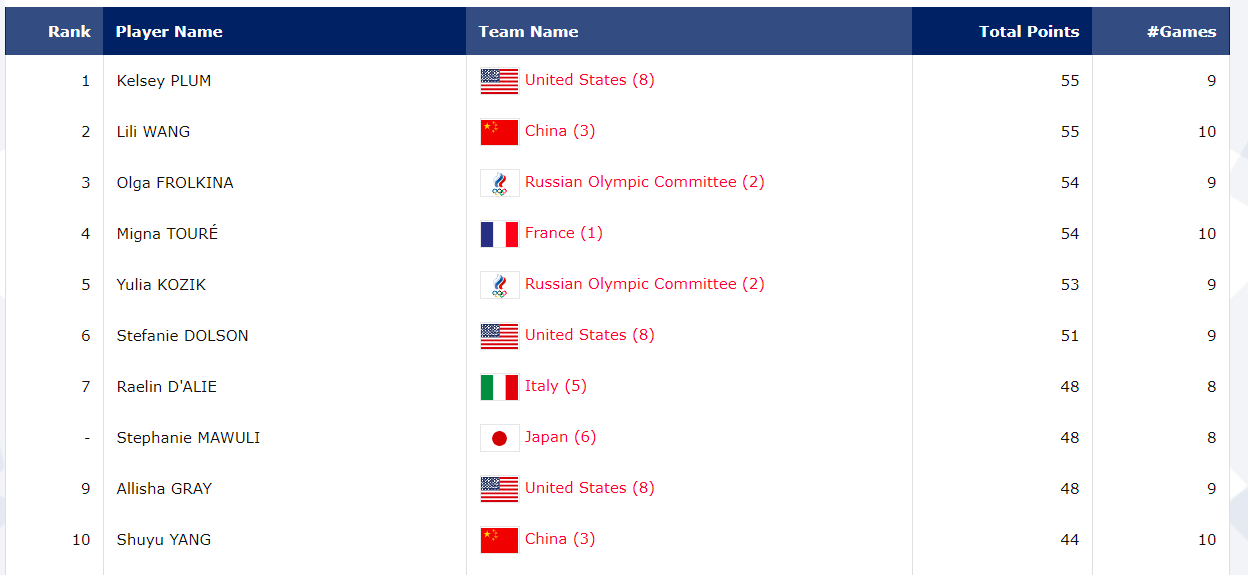The width and height of the screenshot is (1248, 575).
Task: Click the China flag in Lili WANG's row
Action: pyautogui.click(x=499, y=132)
